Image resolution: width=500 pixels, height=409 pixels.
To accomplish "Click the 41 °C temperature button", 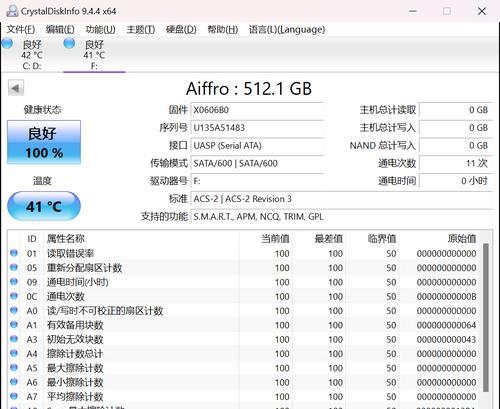I will [44, 206].
